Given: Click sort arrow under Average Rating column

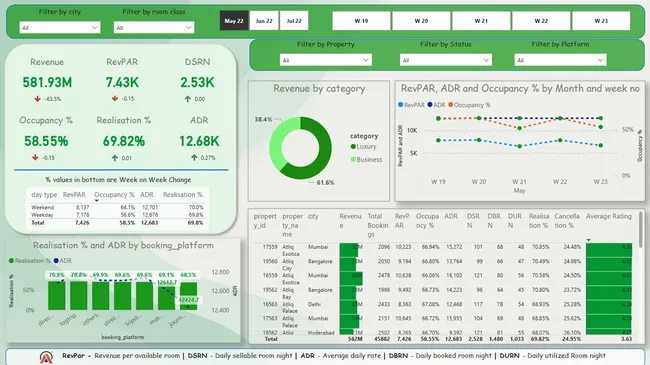Looking at the screenshot, I should pos(588,240).
